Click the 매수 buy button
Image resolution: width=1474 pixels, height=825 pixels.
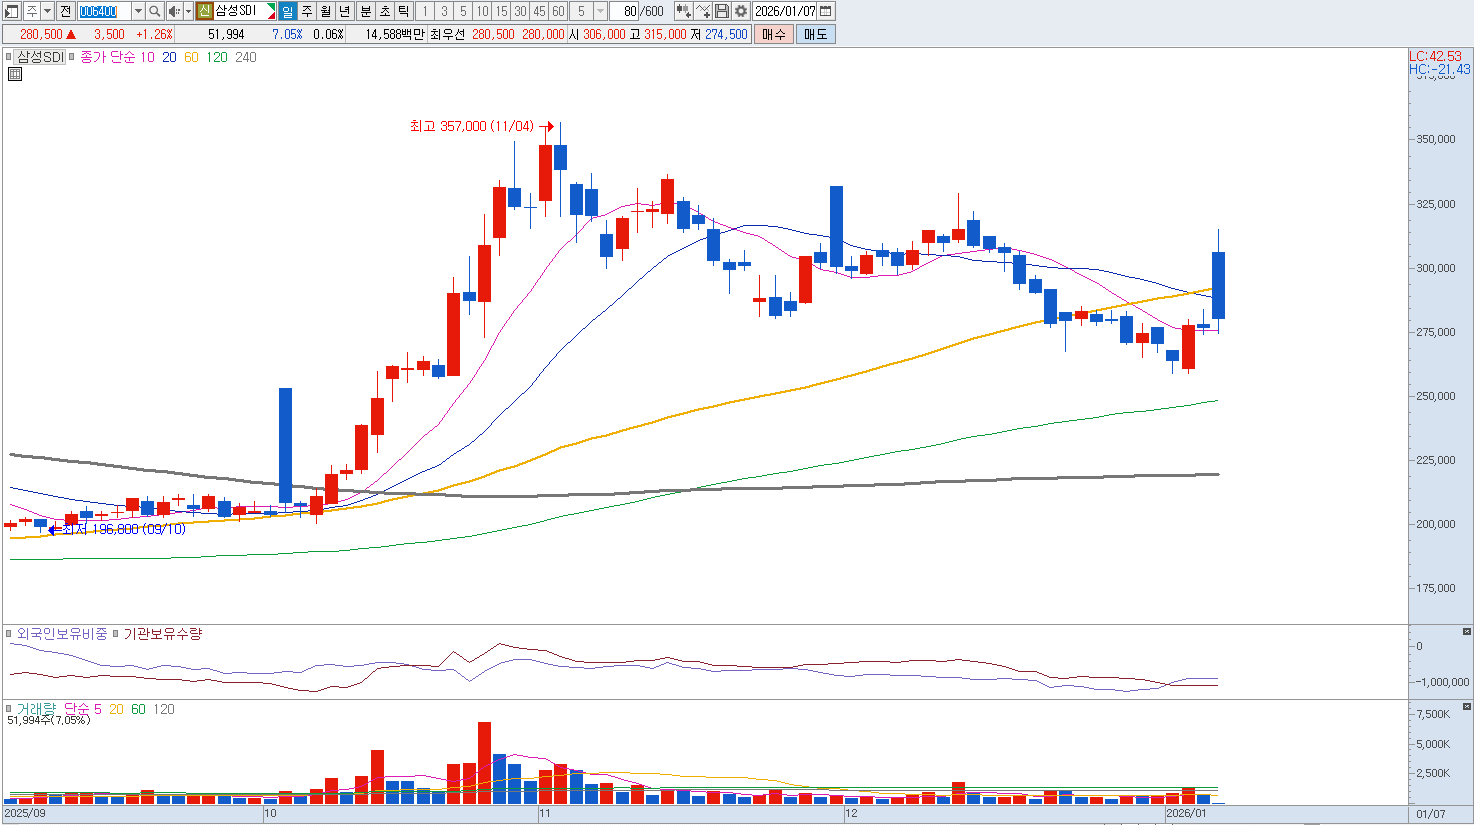(x=773, y=34)
